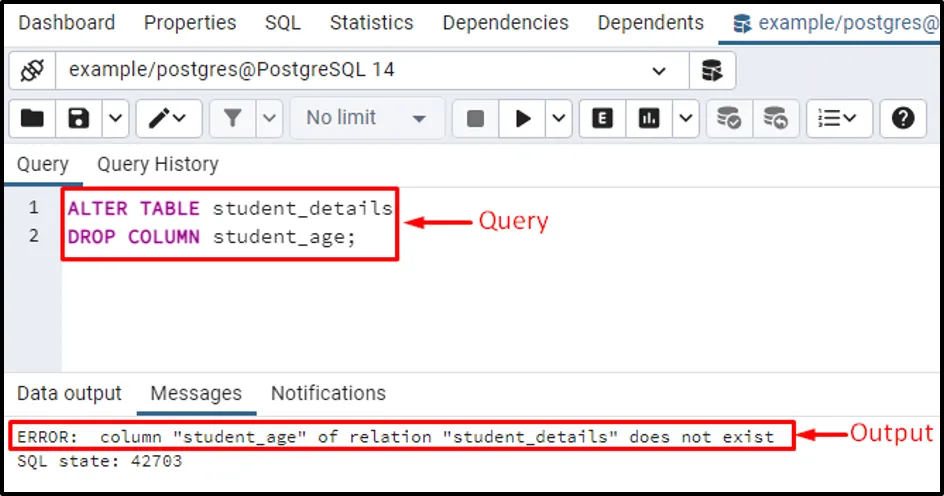The width and height of the screenshot is (944, 496).
Task: Click the Open File folder icon
Action: pyautogui.click(x=33, y=118)
